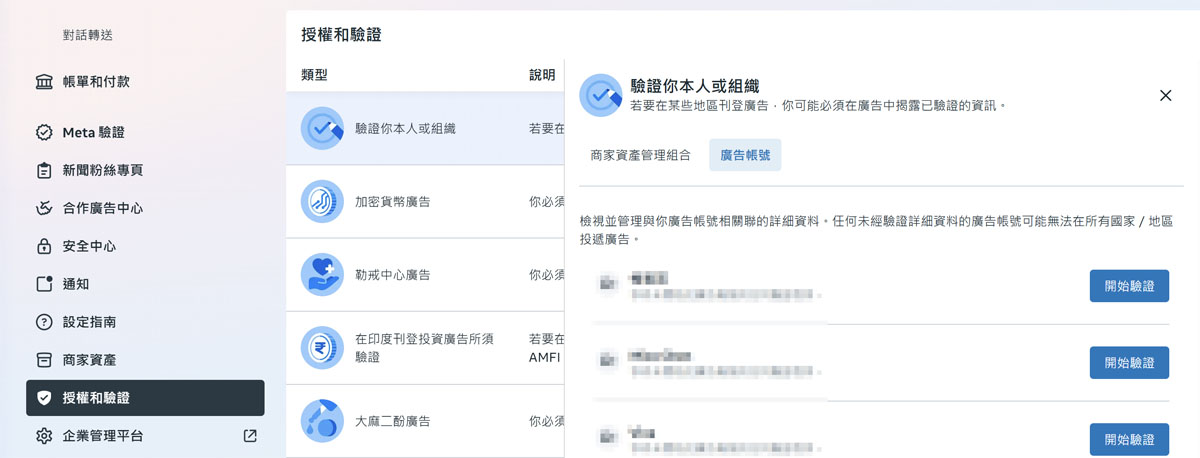Click the 加密貨幣廣告 coin icon
Image resolution: width=1200 pixels, height=458 pixels.
(322, 201)
